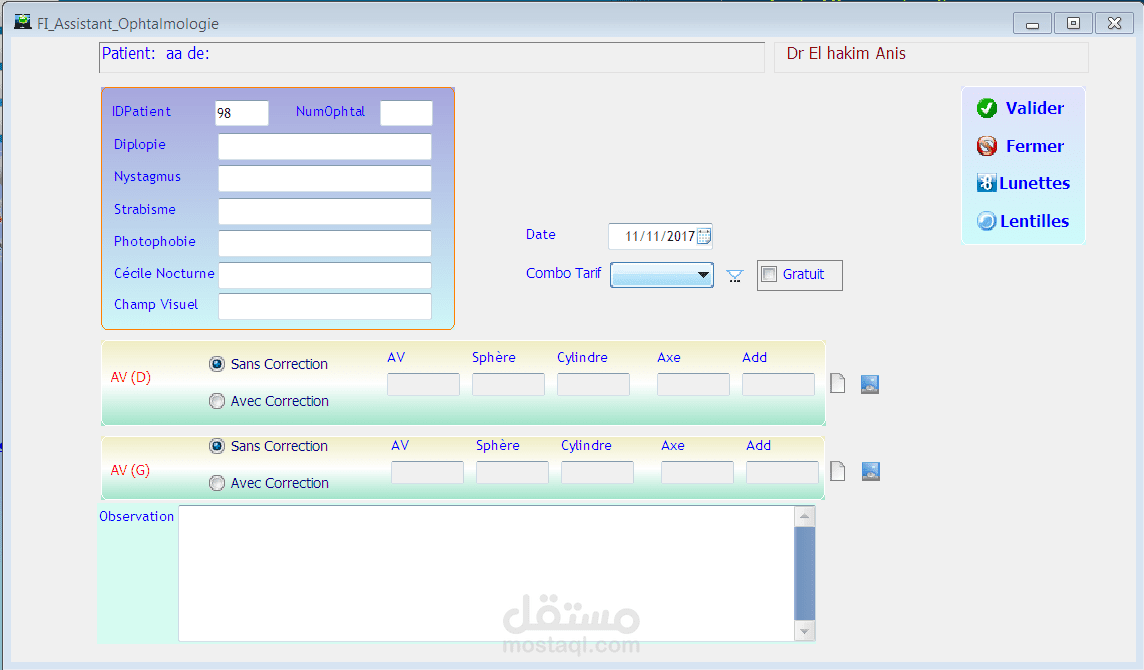Viewport: 1144px width, 670px height.
Task: Click the Axe field in the AV (G) row
Action: click(697, 472)
